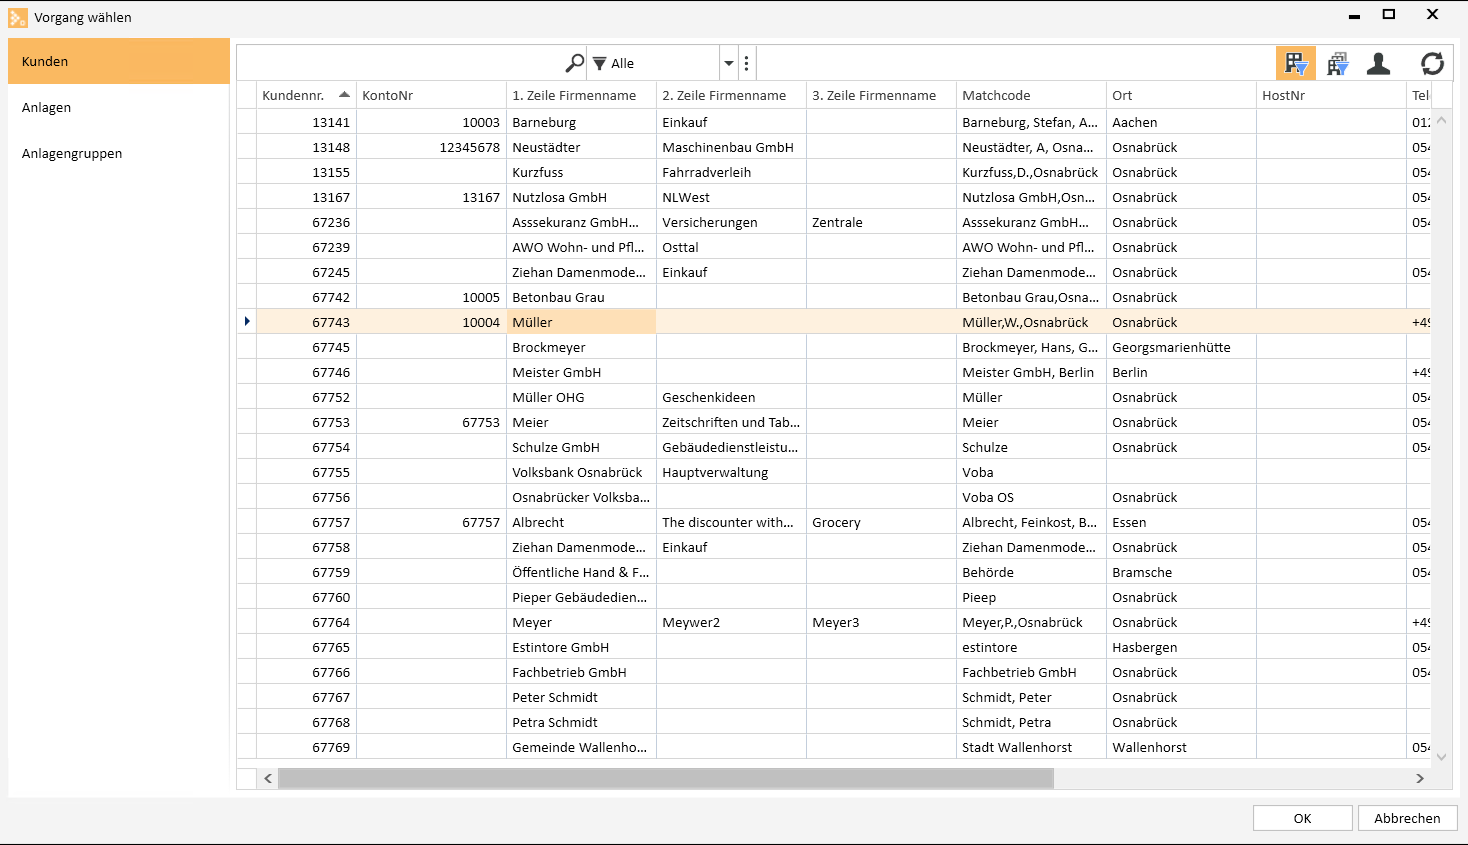Sort by KontoNr column header
The image size is (1468, 845).
(431, 95)
